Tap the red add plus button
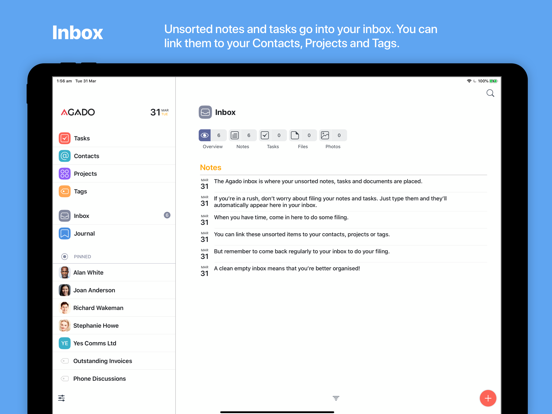The image size is (552, 414). 488,398
